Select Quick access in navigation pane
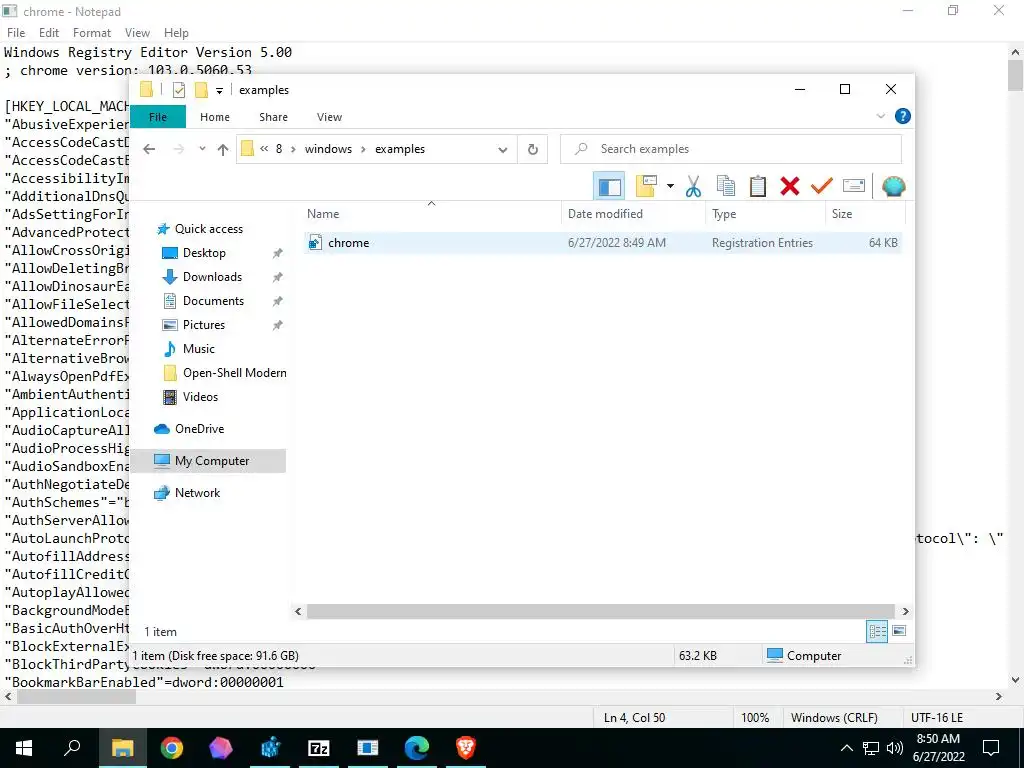Image resolution: width=1024 pixels, height=768 pixels. click(208, 229)
